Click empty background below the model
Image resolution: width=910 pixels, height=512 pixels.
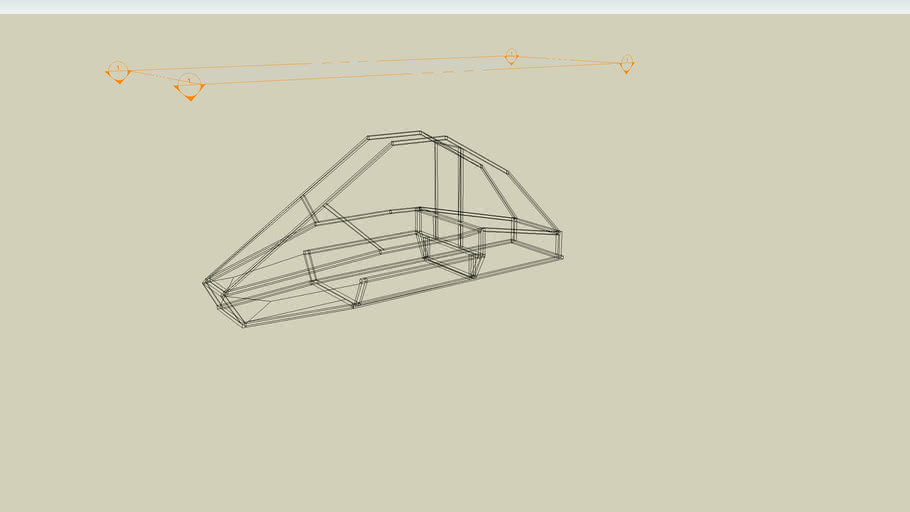(450, 420)
